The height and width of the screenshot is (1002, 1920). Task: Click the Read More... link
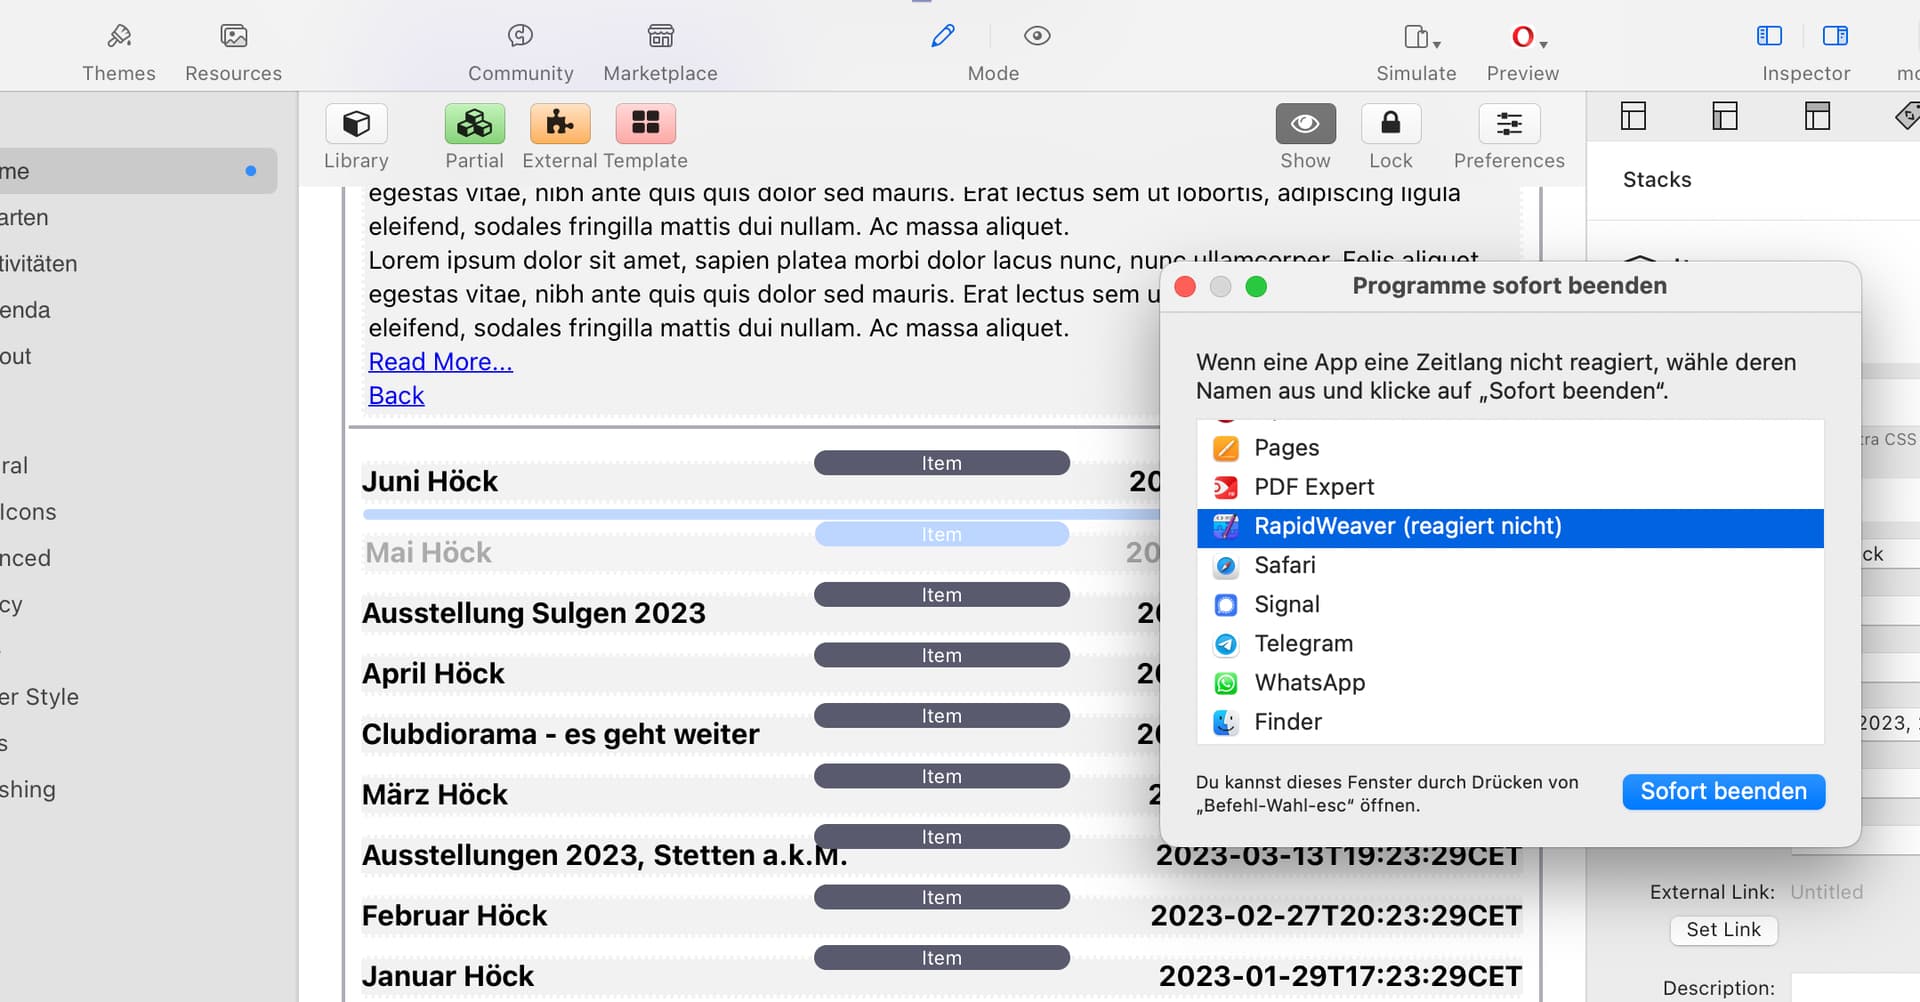point(440,362)
